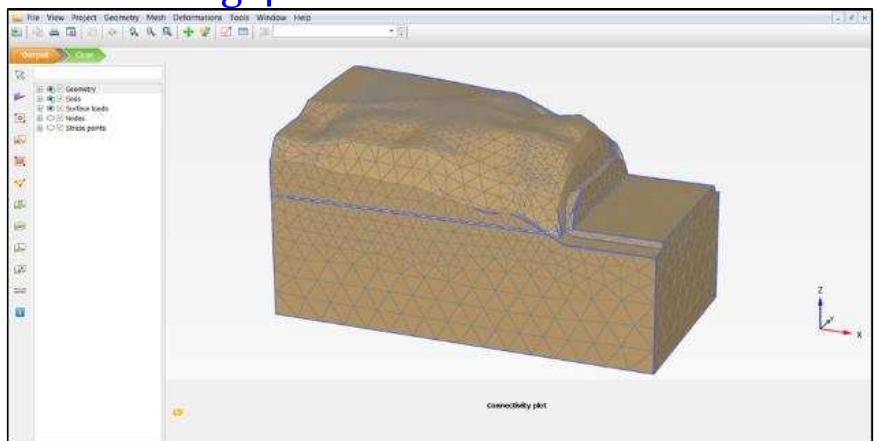Expand the Geometry tree node
882x441 pixels.
[x=40, y=89]
